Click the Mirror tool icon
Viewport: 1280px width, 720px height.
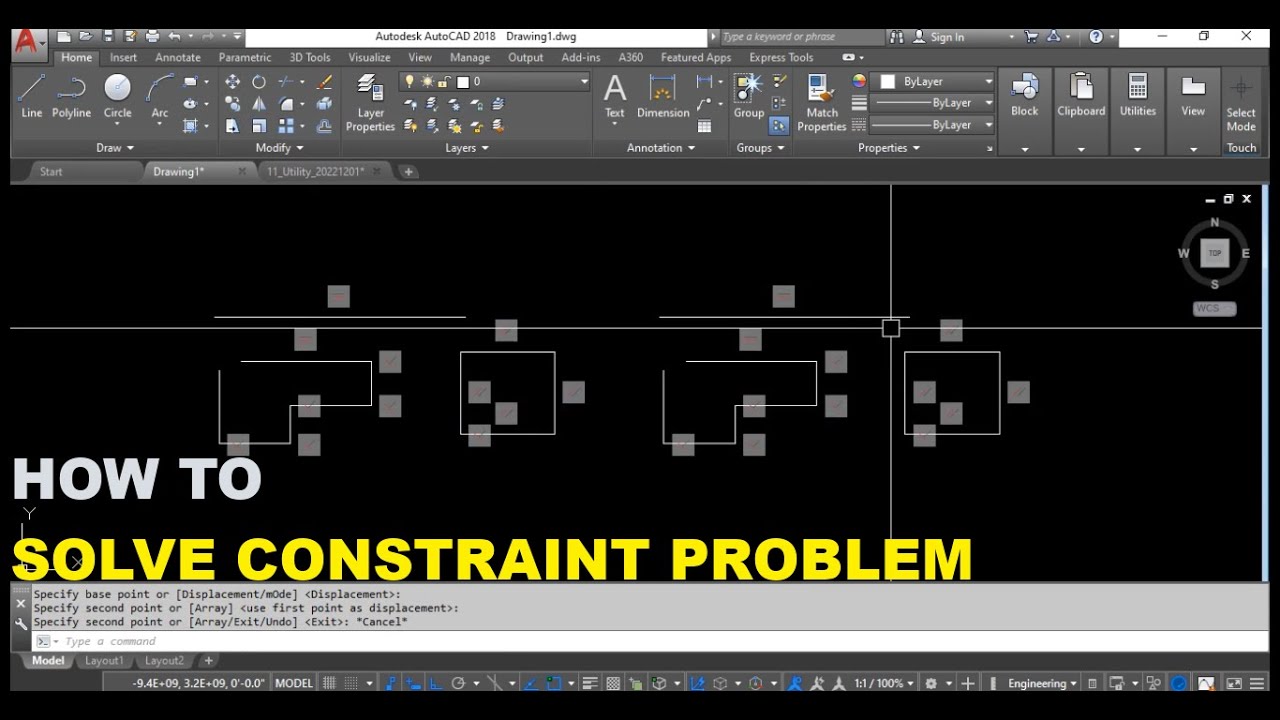coord(259,104)
